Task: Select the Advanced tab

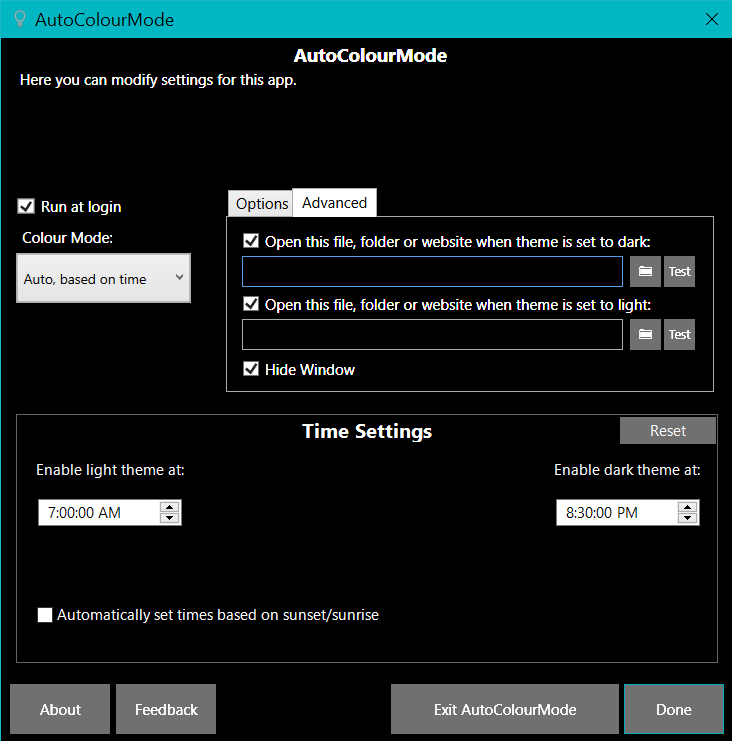Action: coord(335,203)
